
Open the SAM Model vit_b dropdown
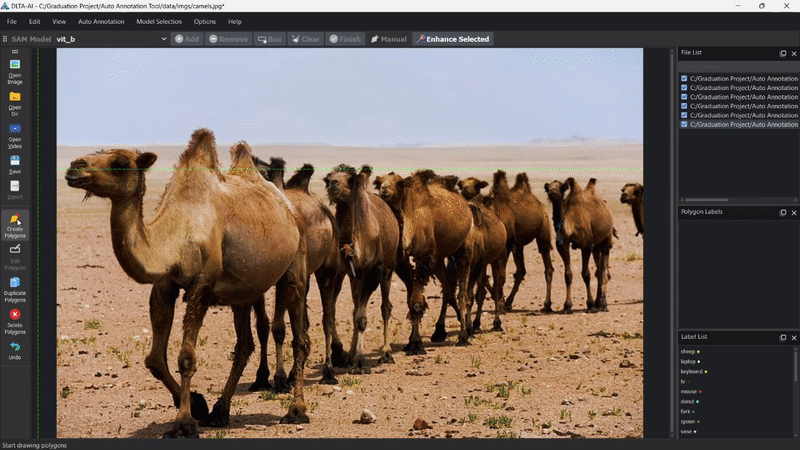(112, 39)
